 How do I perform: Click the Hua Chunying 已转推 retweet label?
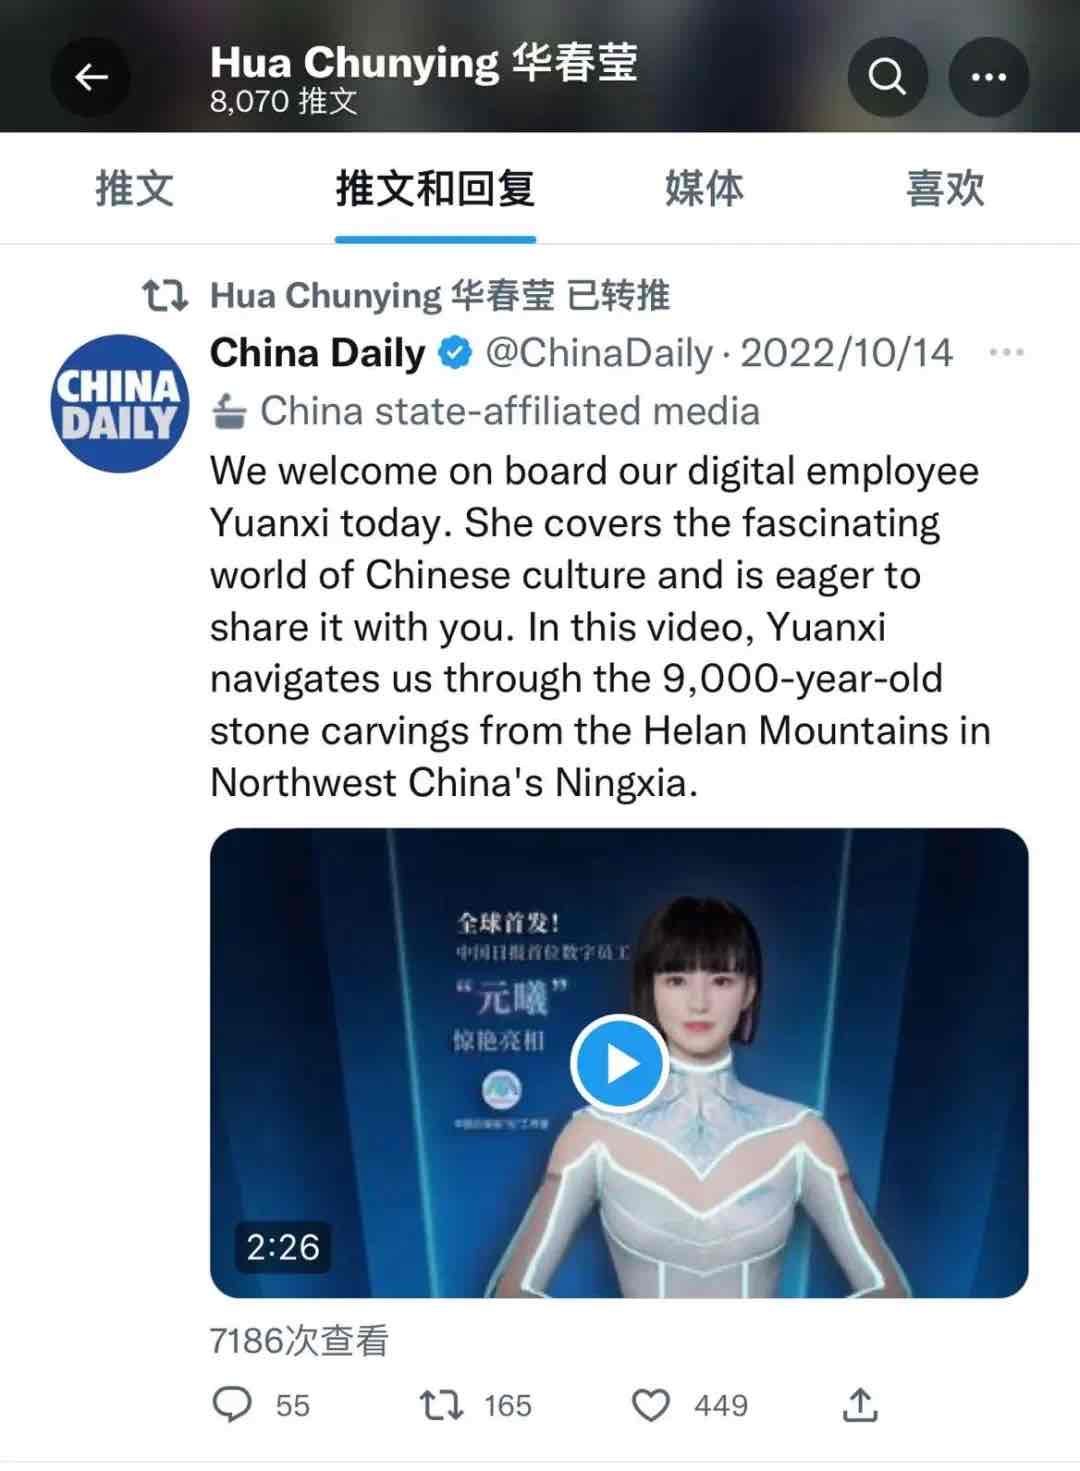tap(440, 296)
